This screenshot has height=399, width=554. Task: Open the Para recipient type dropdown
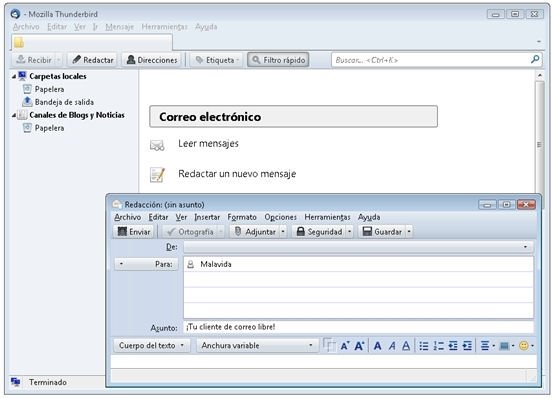(x=146, y=264)
